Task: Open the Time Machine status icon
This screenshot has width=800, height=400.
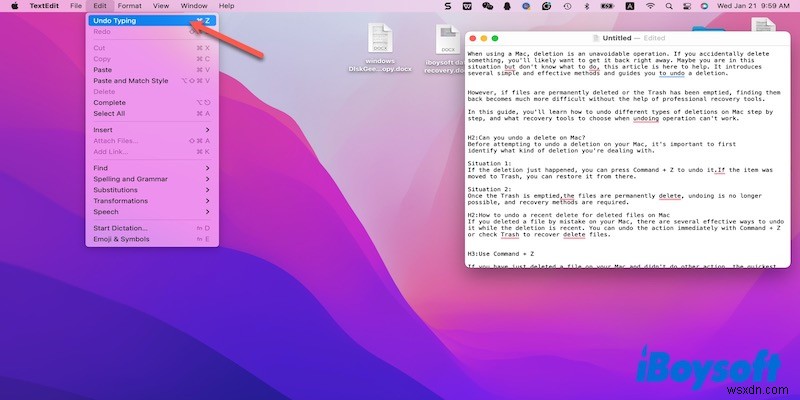Action: point(567,6)
